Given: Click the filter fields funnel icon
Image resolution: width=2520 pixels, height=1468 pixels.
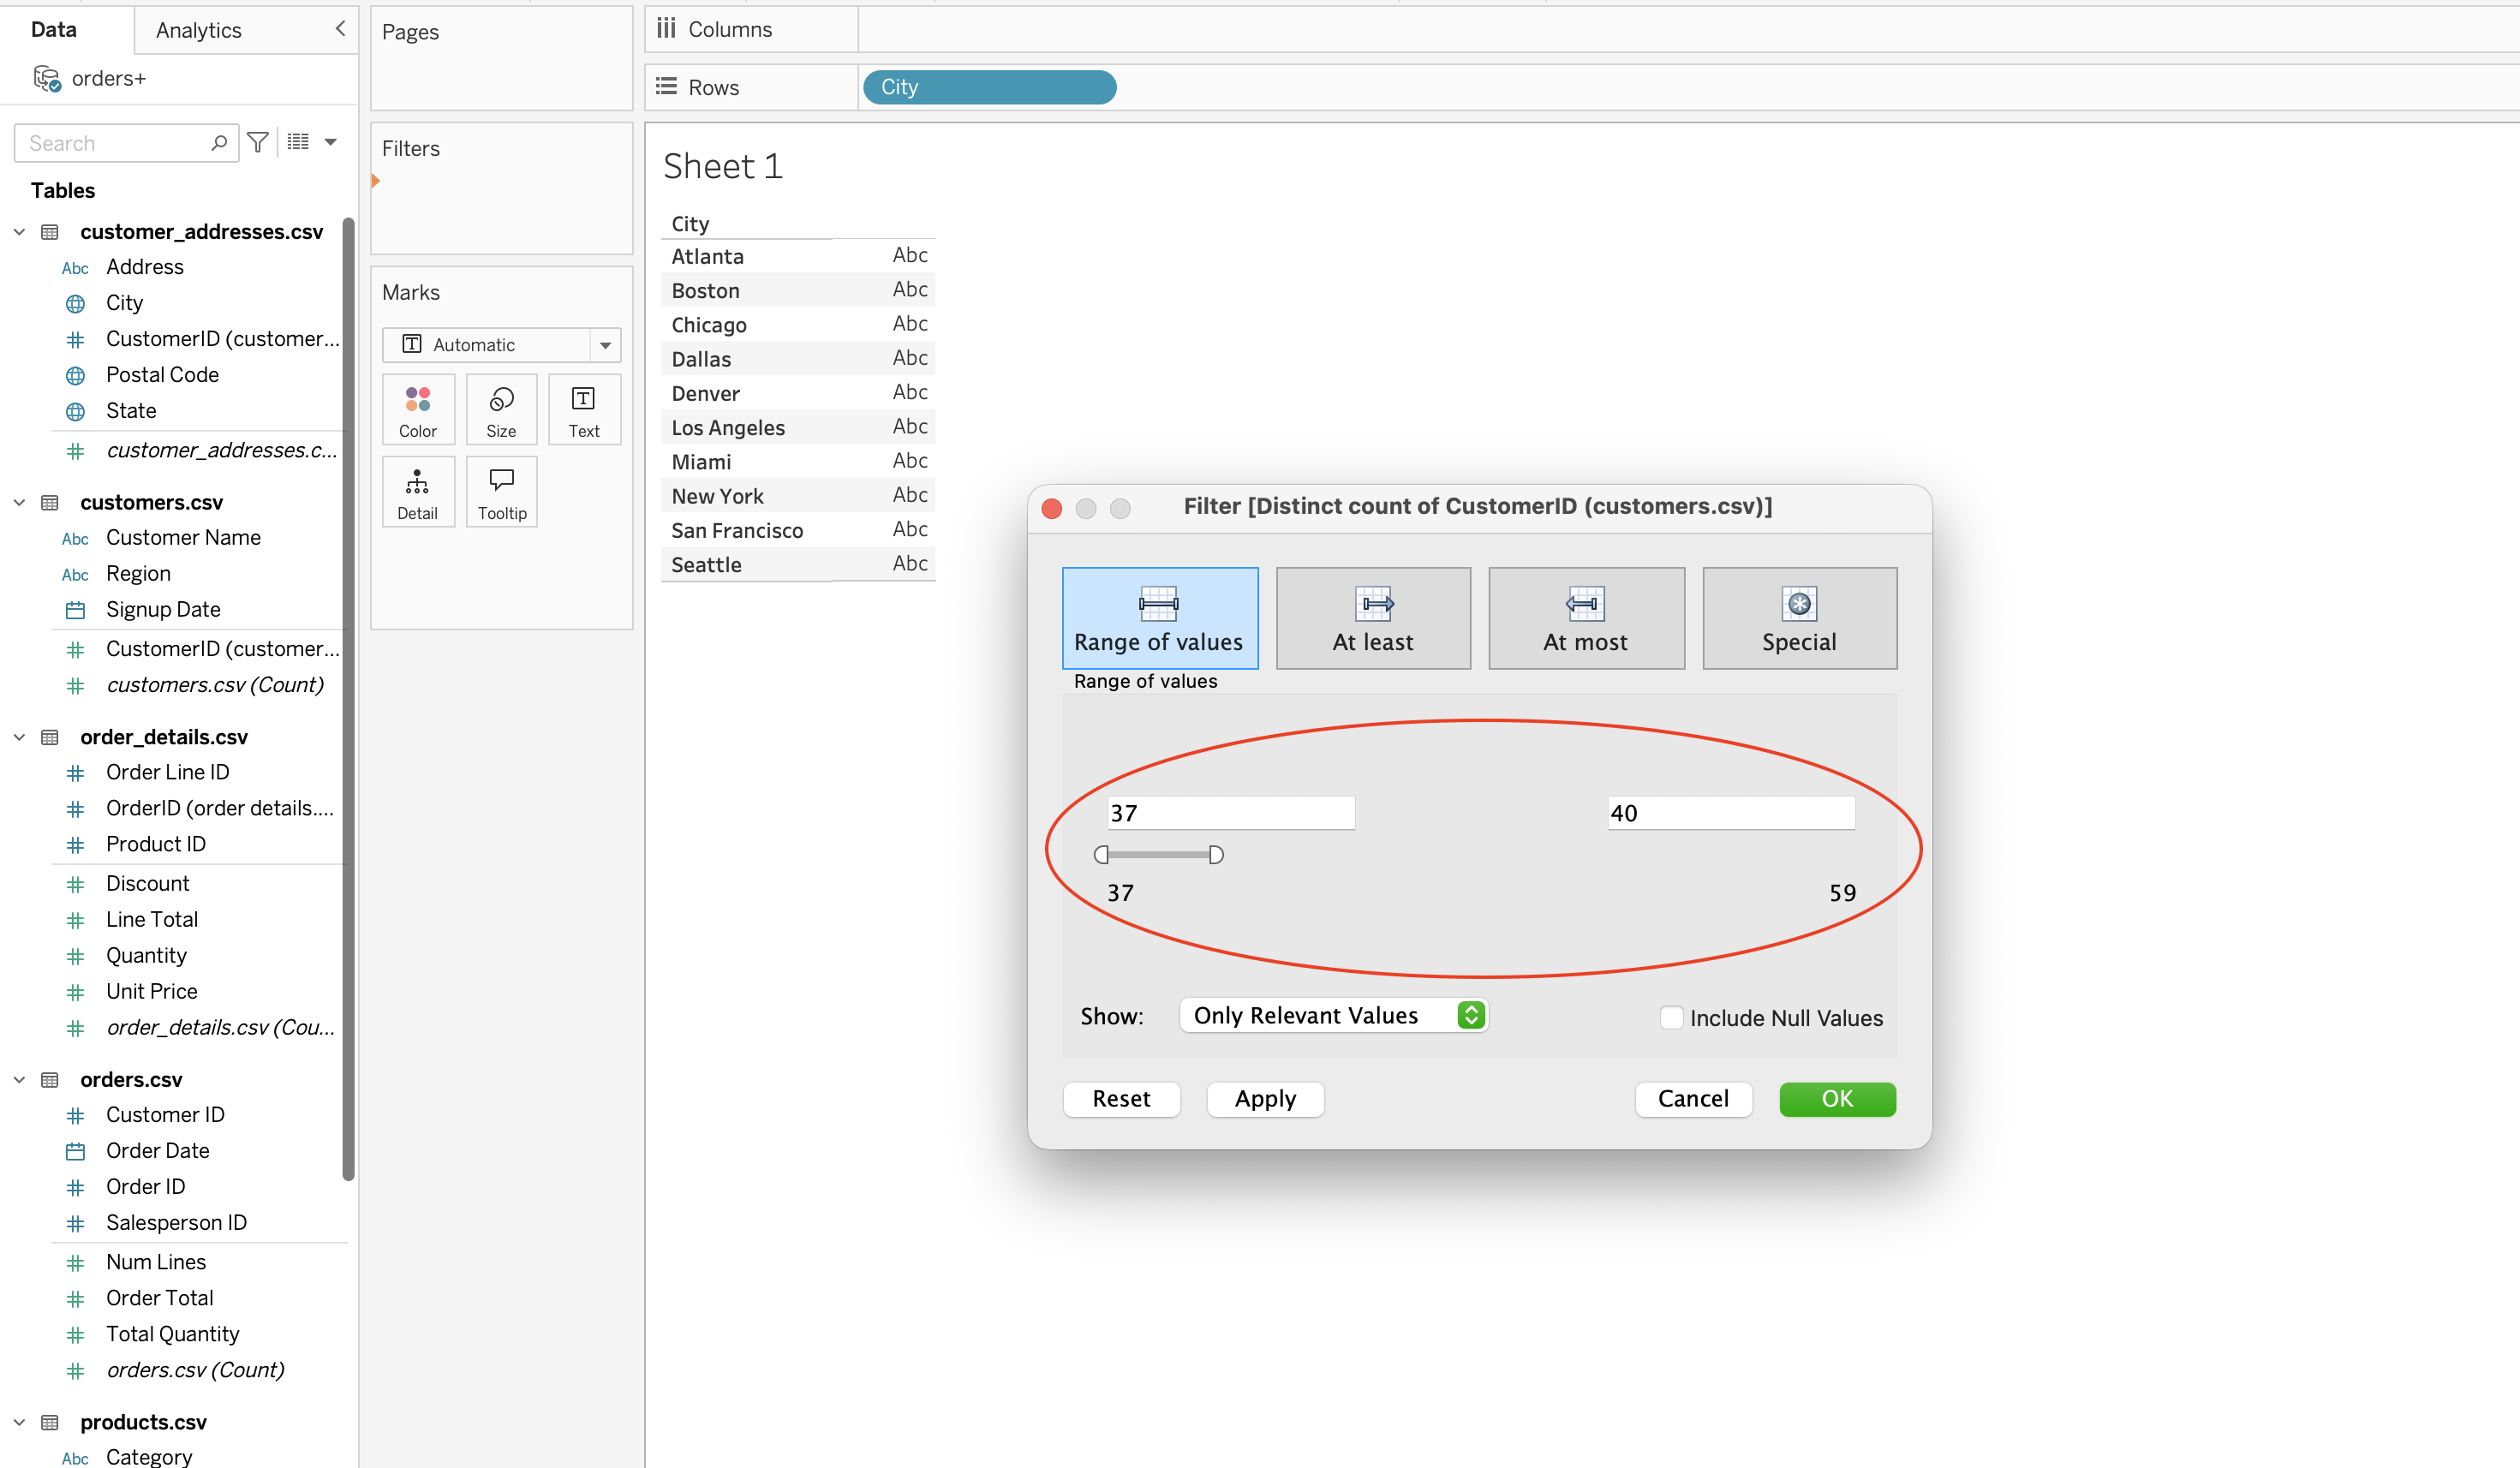Looking at the screenshot, I should [x=258, y=143].
